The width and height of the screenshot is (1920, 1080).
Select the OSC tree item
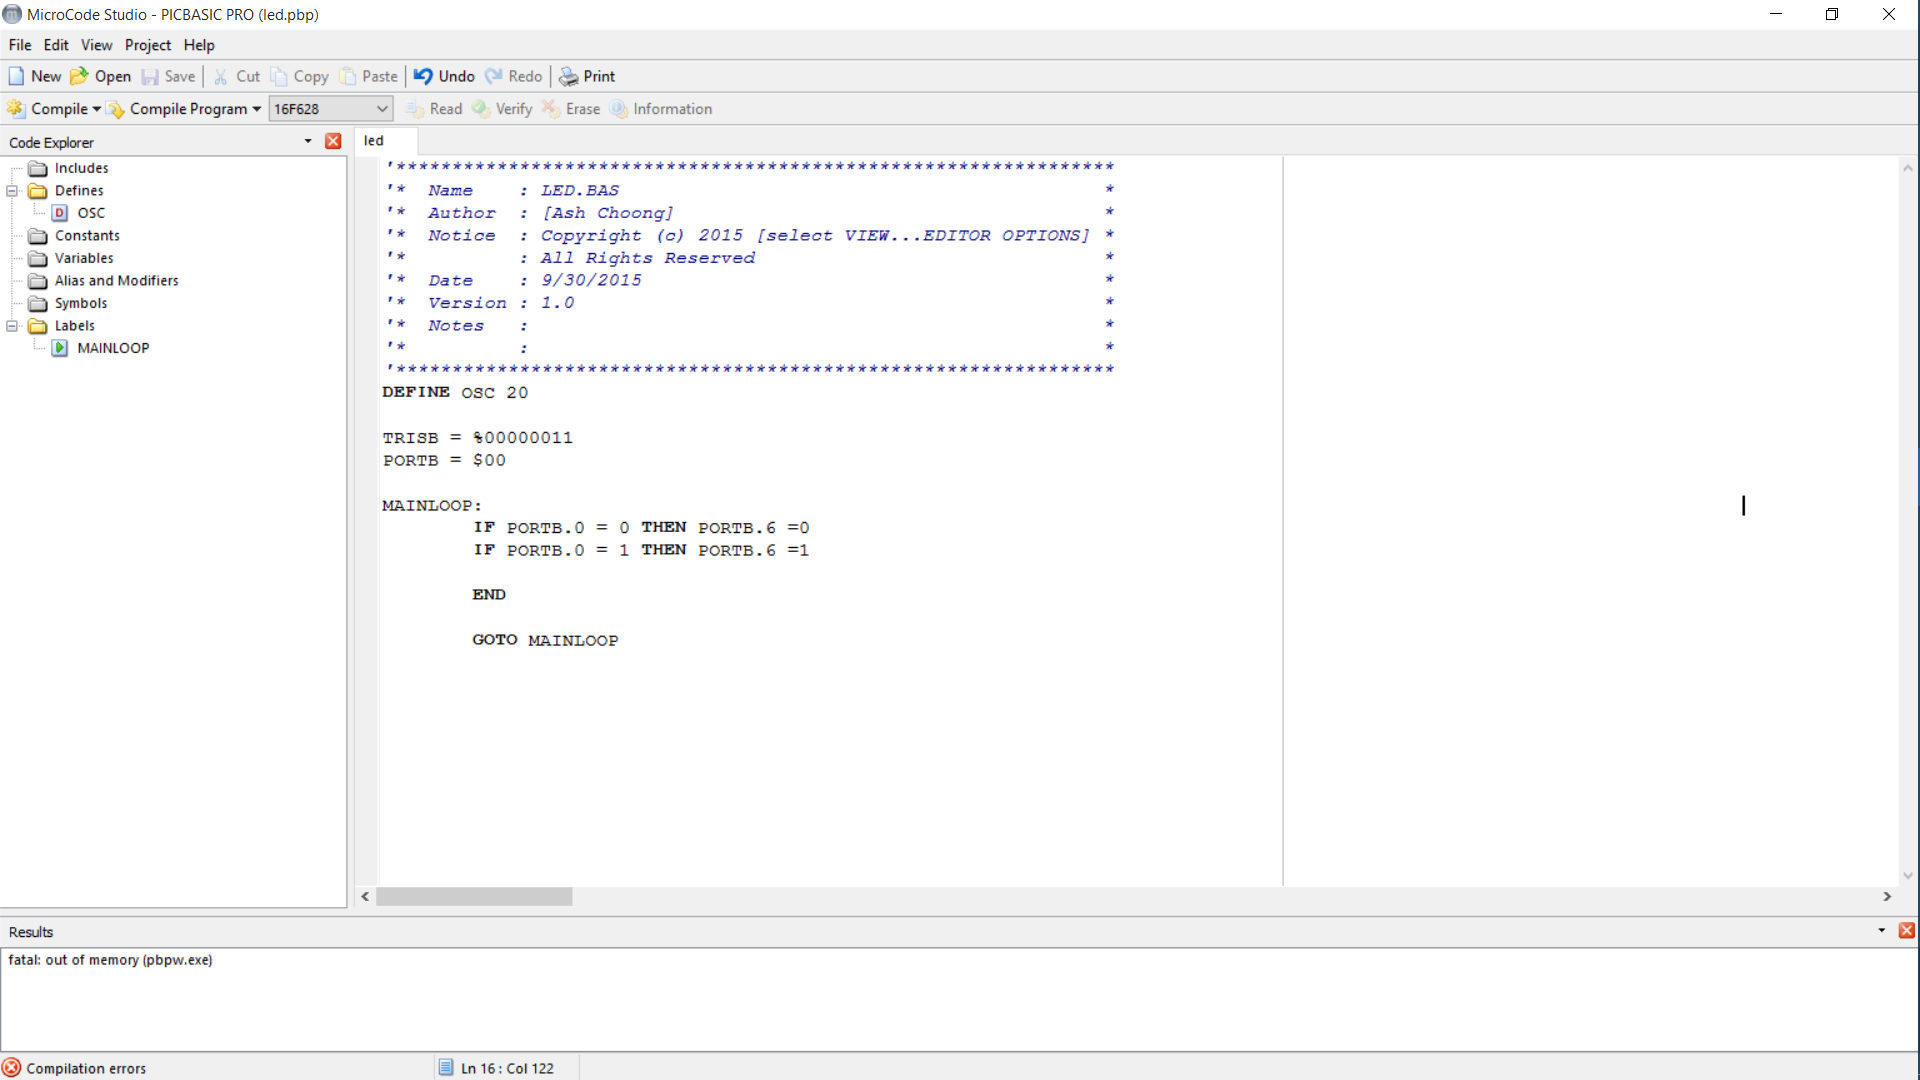click(90, 212)
